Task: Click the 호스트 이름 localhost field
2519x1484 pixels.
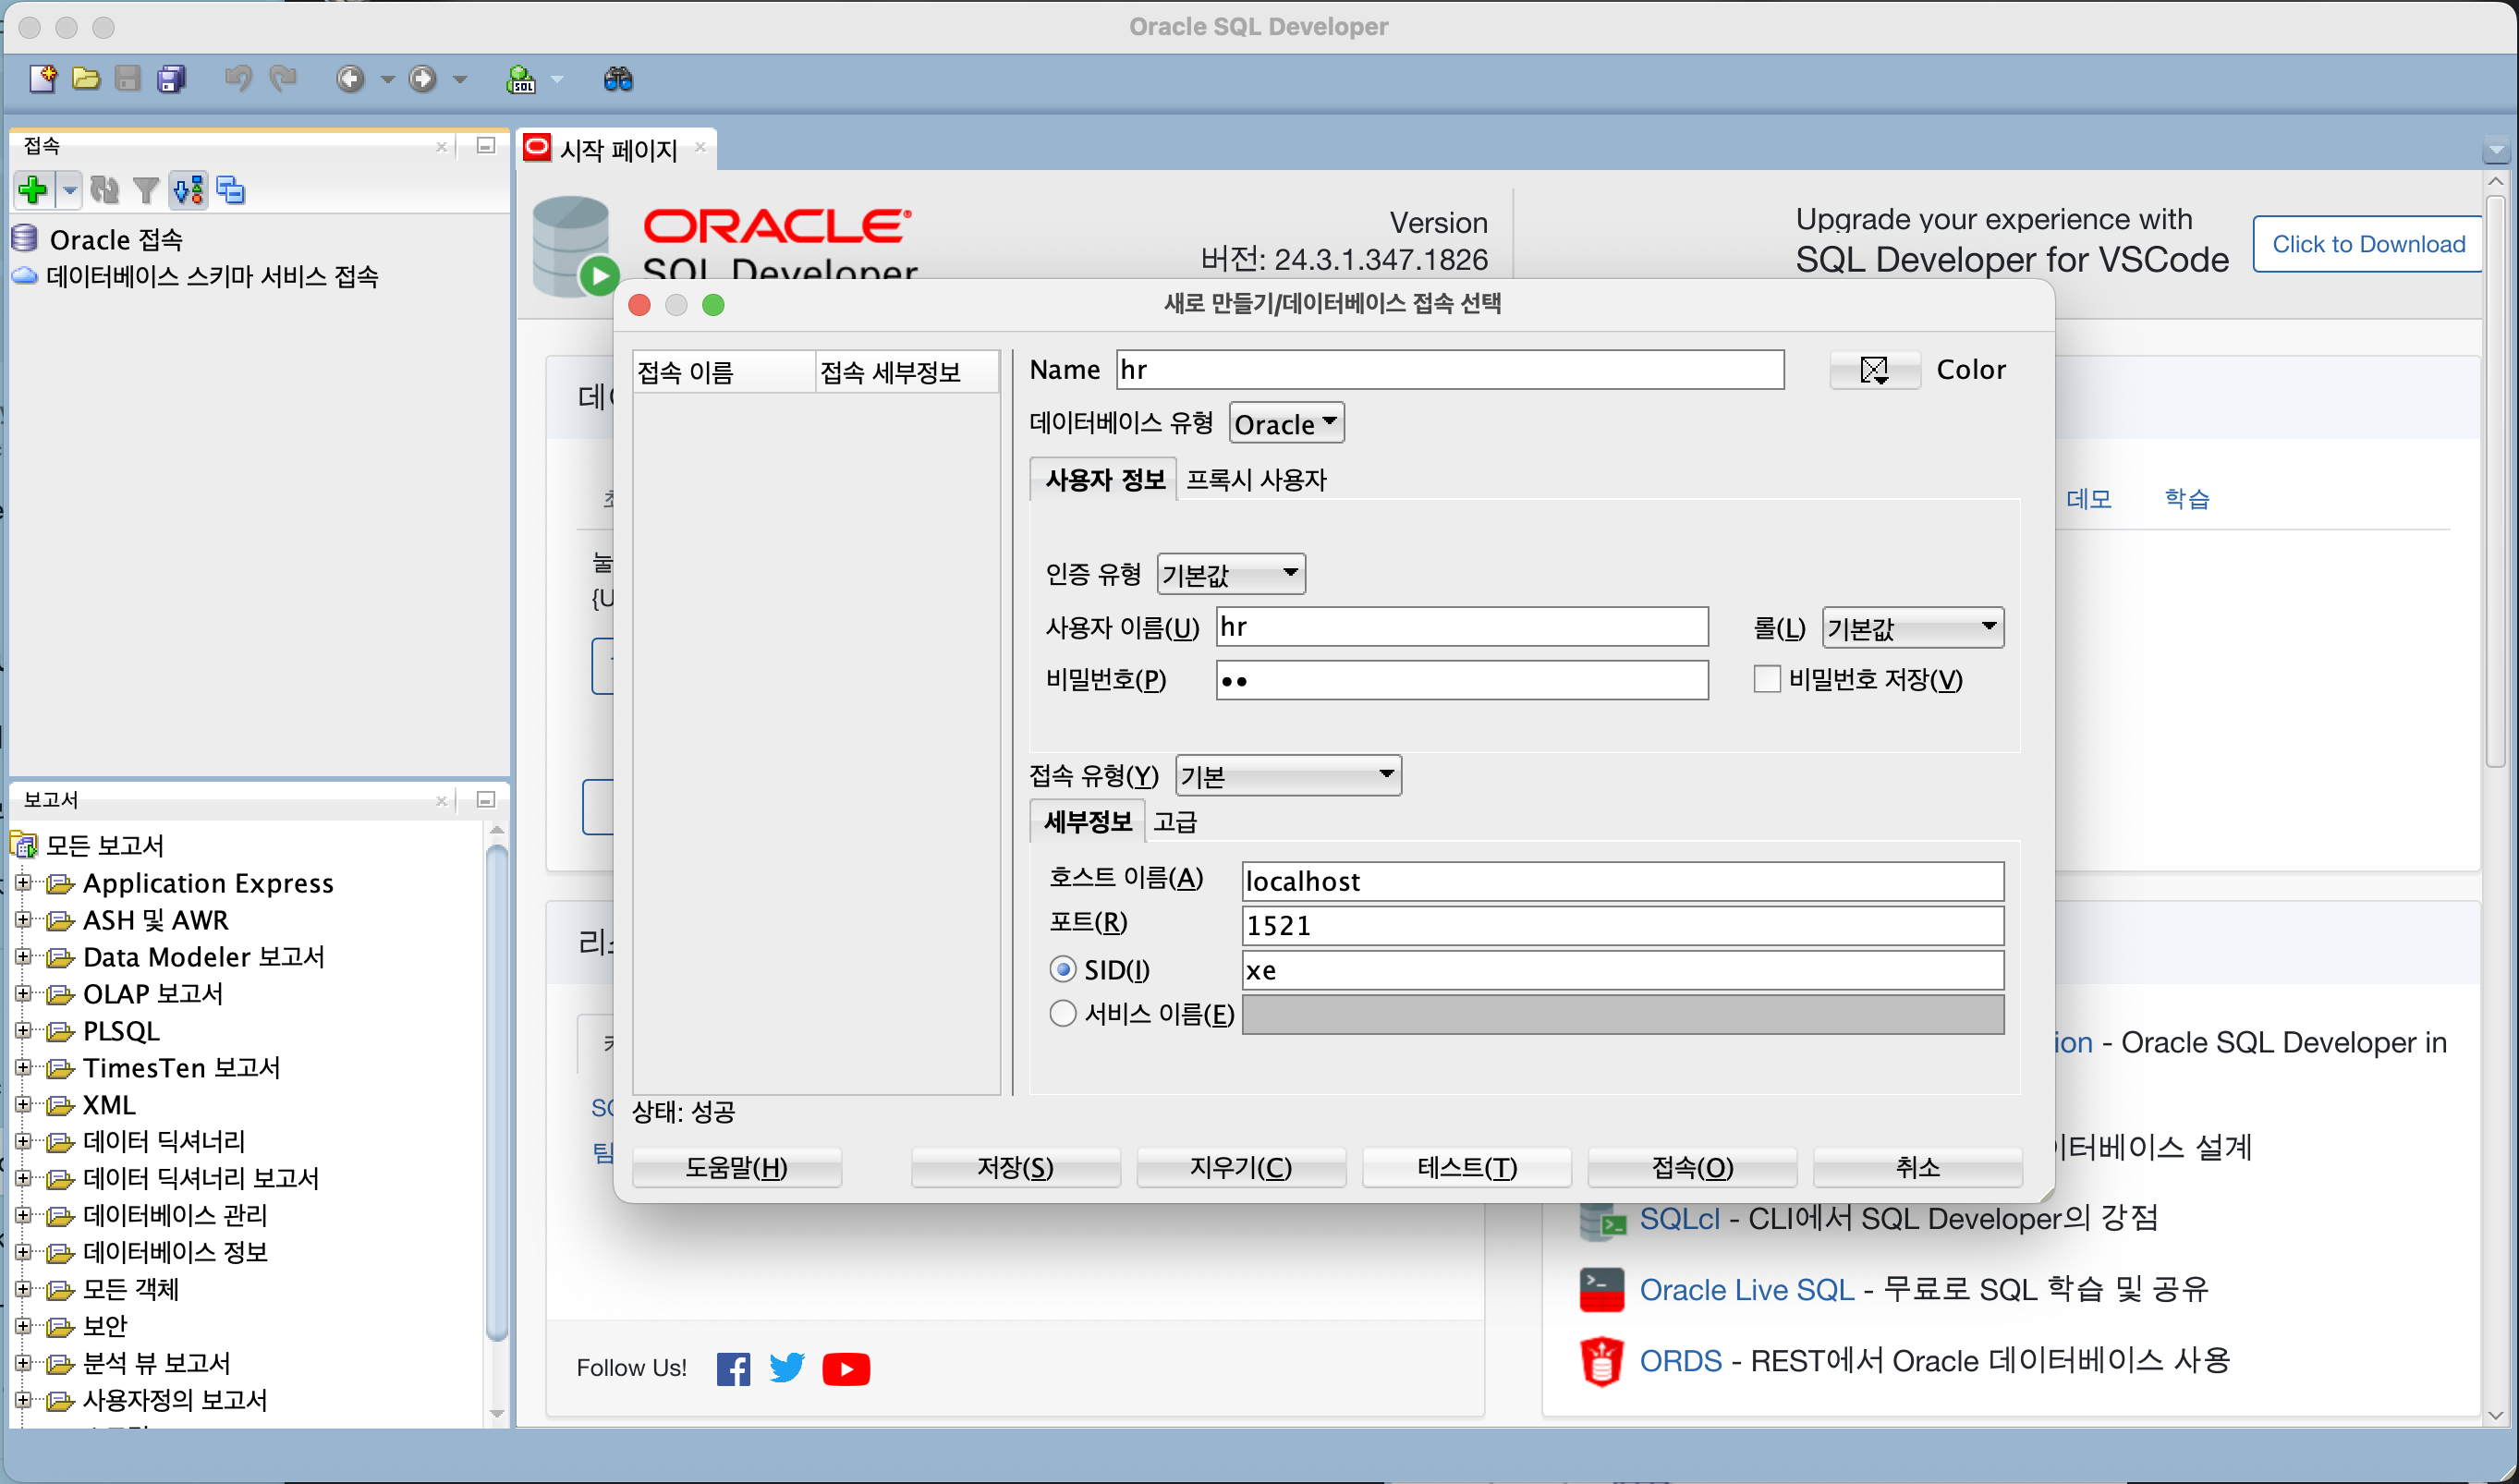Action: (1621, 881)
